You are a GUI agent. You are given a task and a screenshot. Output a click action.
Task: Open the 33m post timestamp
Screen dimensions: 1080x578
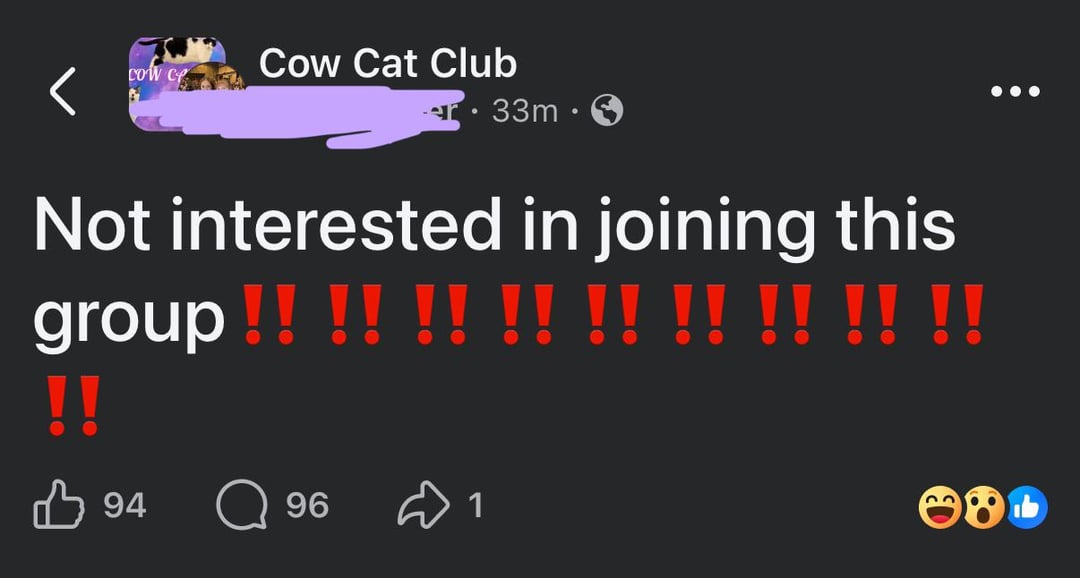(525, 111)
